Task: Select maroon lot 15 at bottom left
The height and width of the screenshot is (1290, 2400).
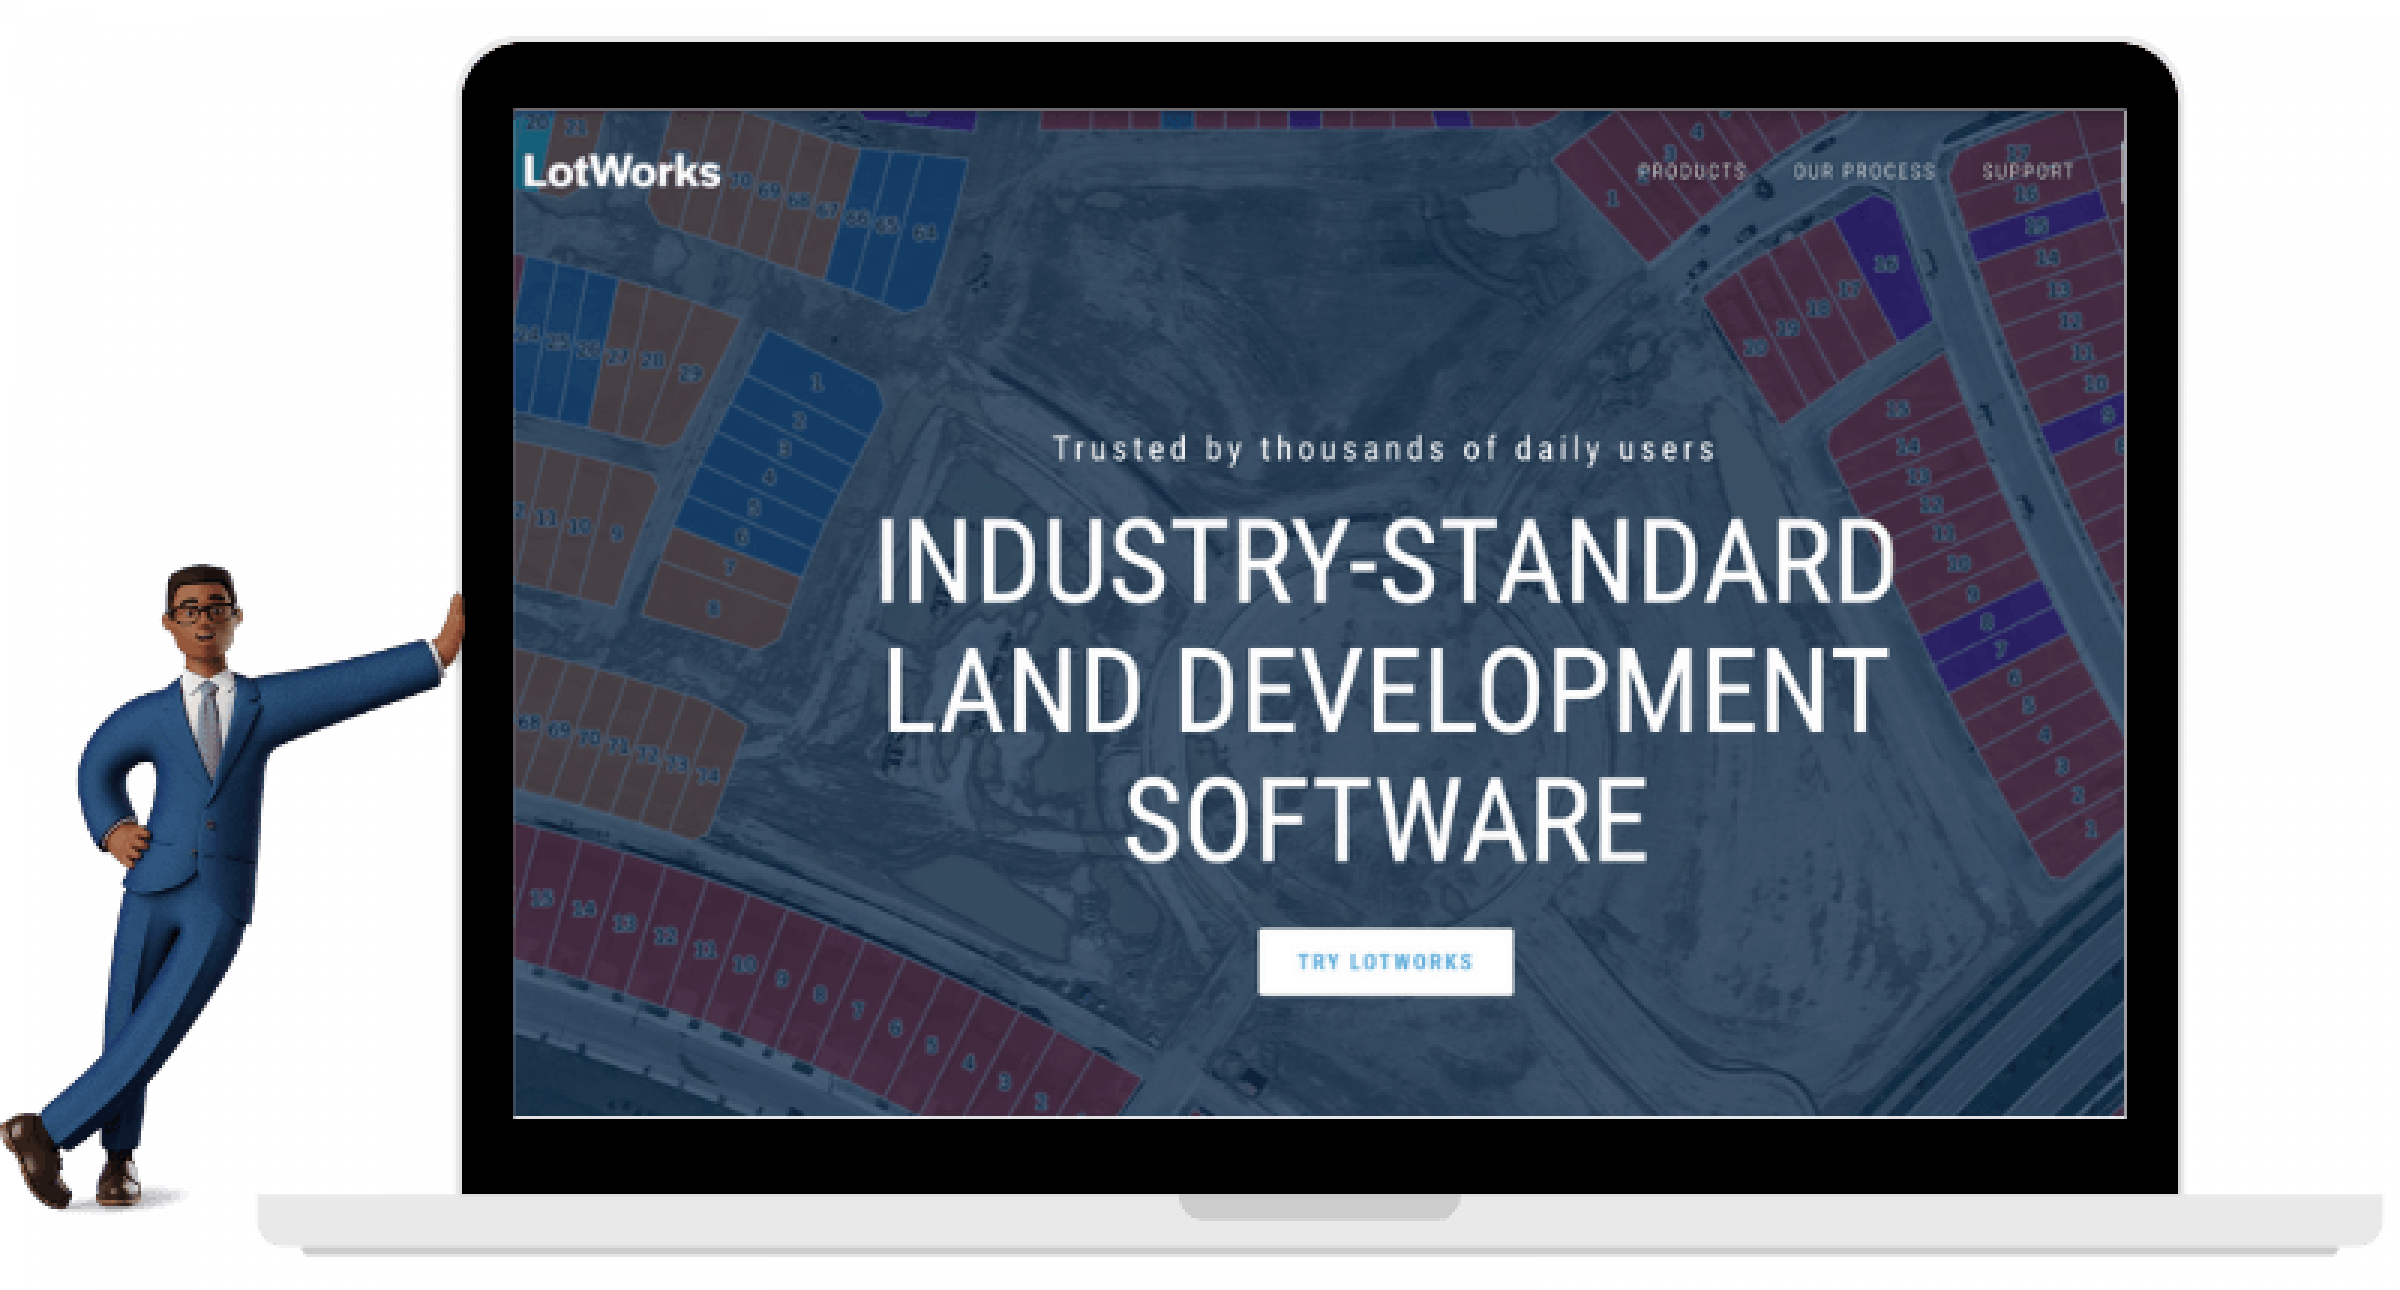Action: (542, 898)
